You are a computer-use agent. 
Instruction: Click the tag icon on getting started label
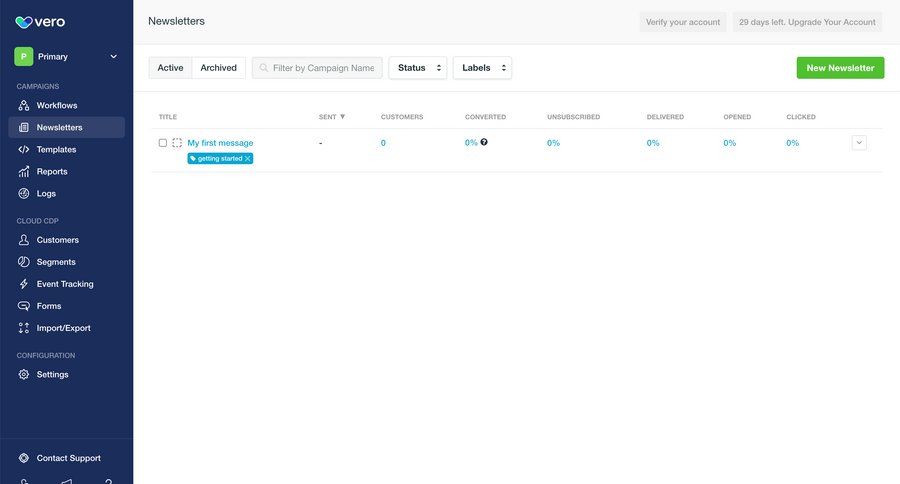click(x=193, y=158)
